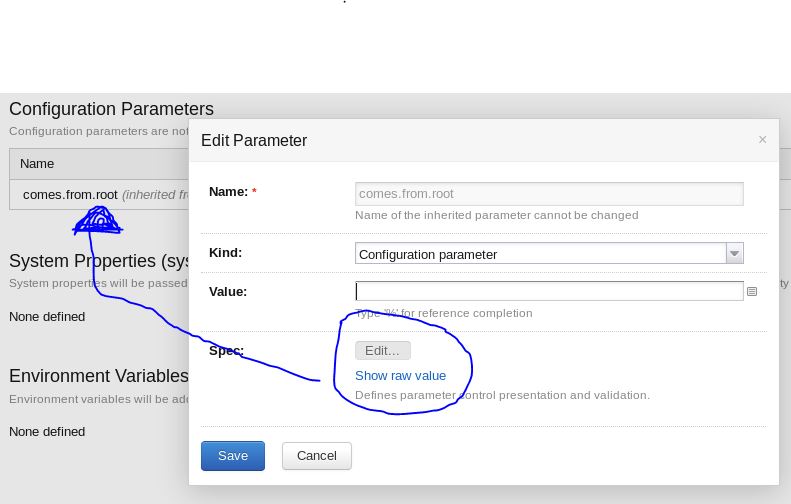The width and height of the screenshot is (791, 504).
Task: Save the parameter changes
Action: (232, 456)
